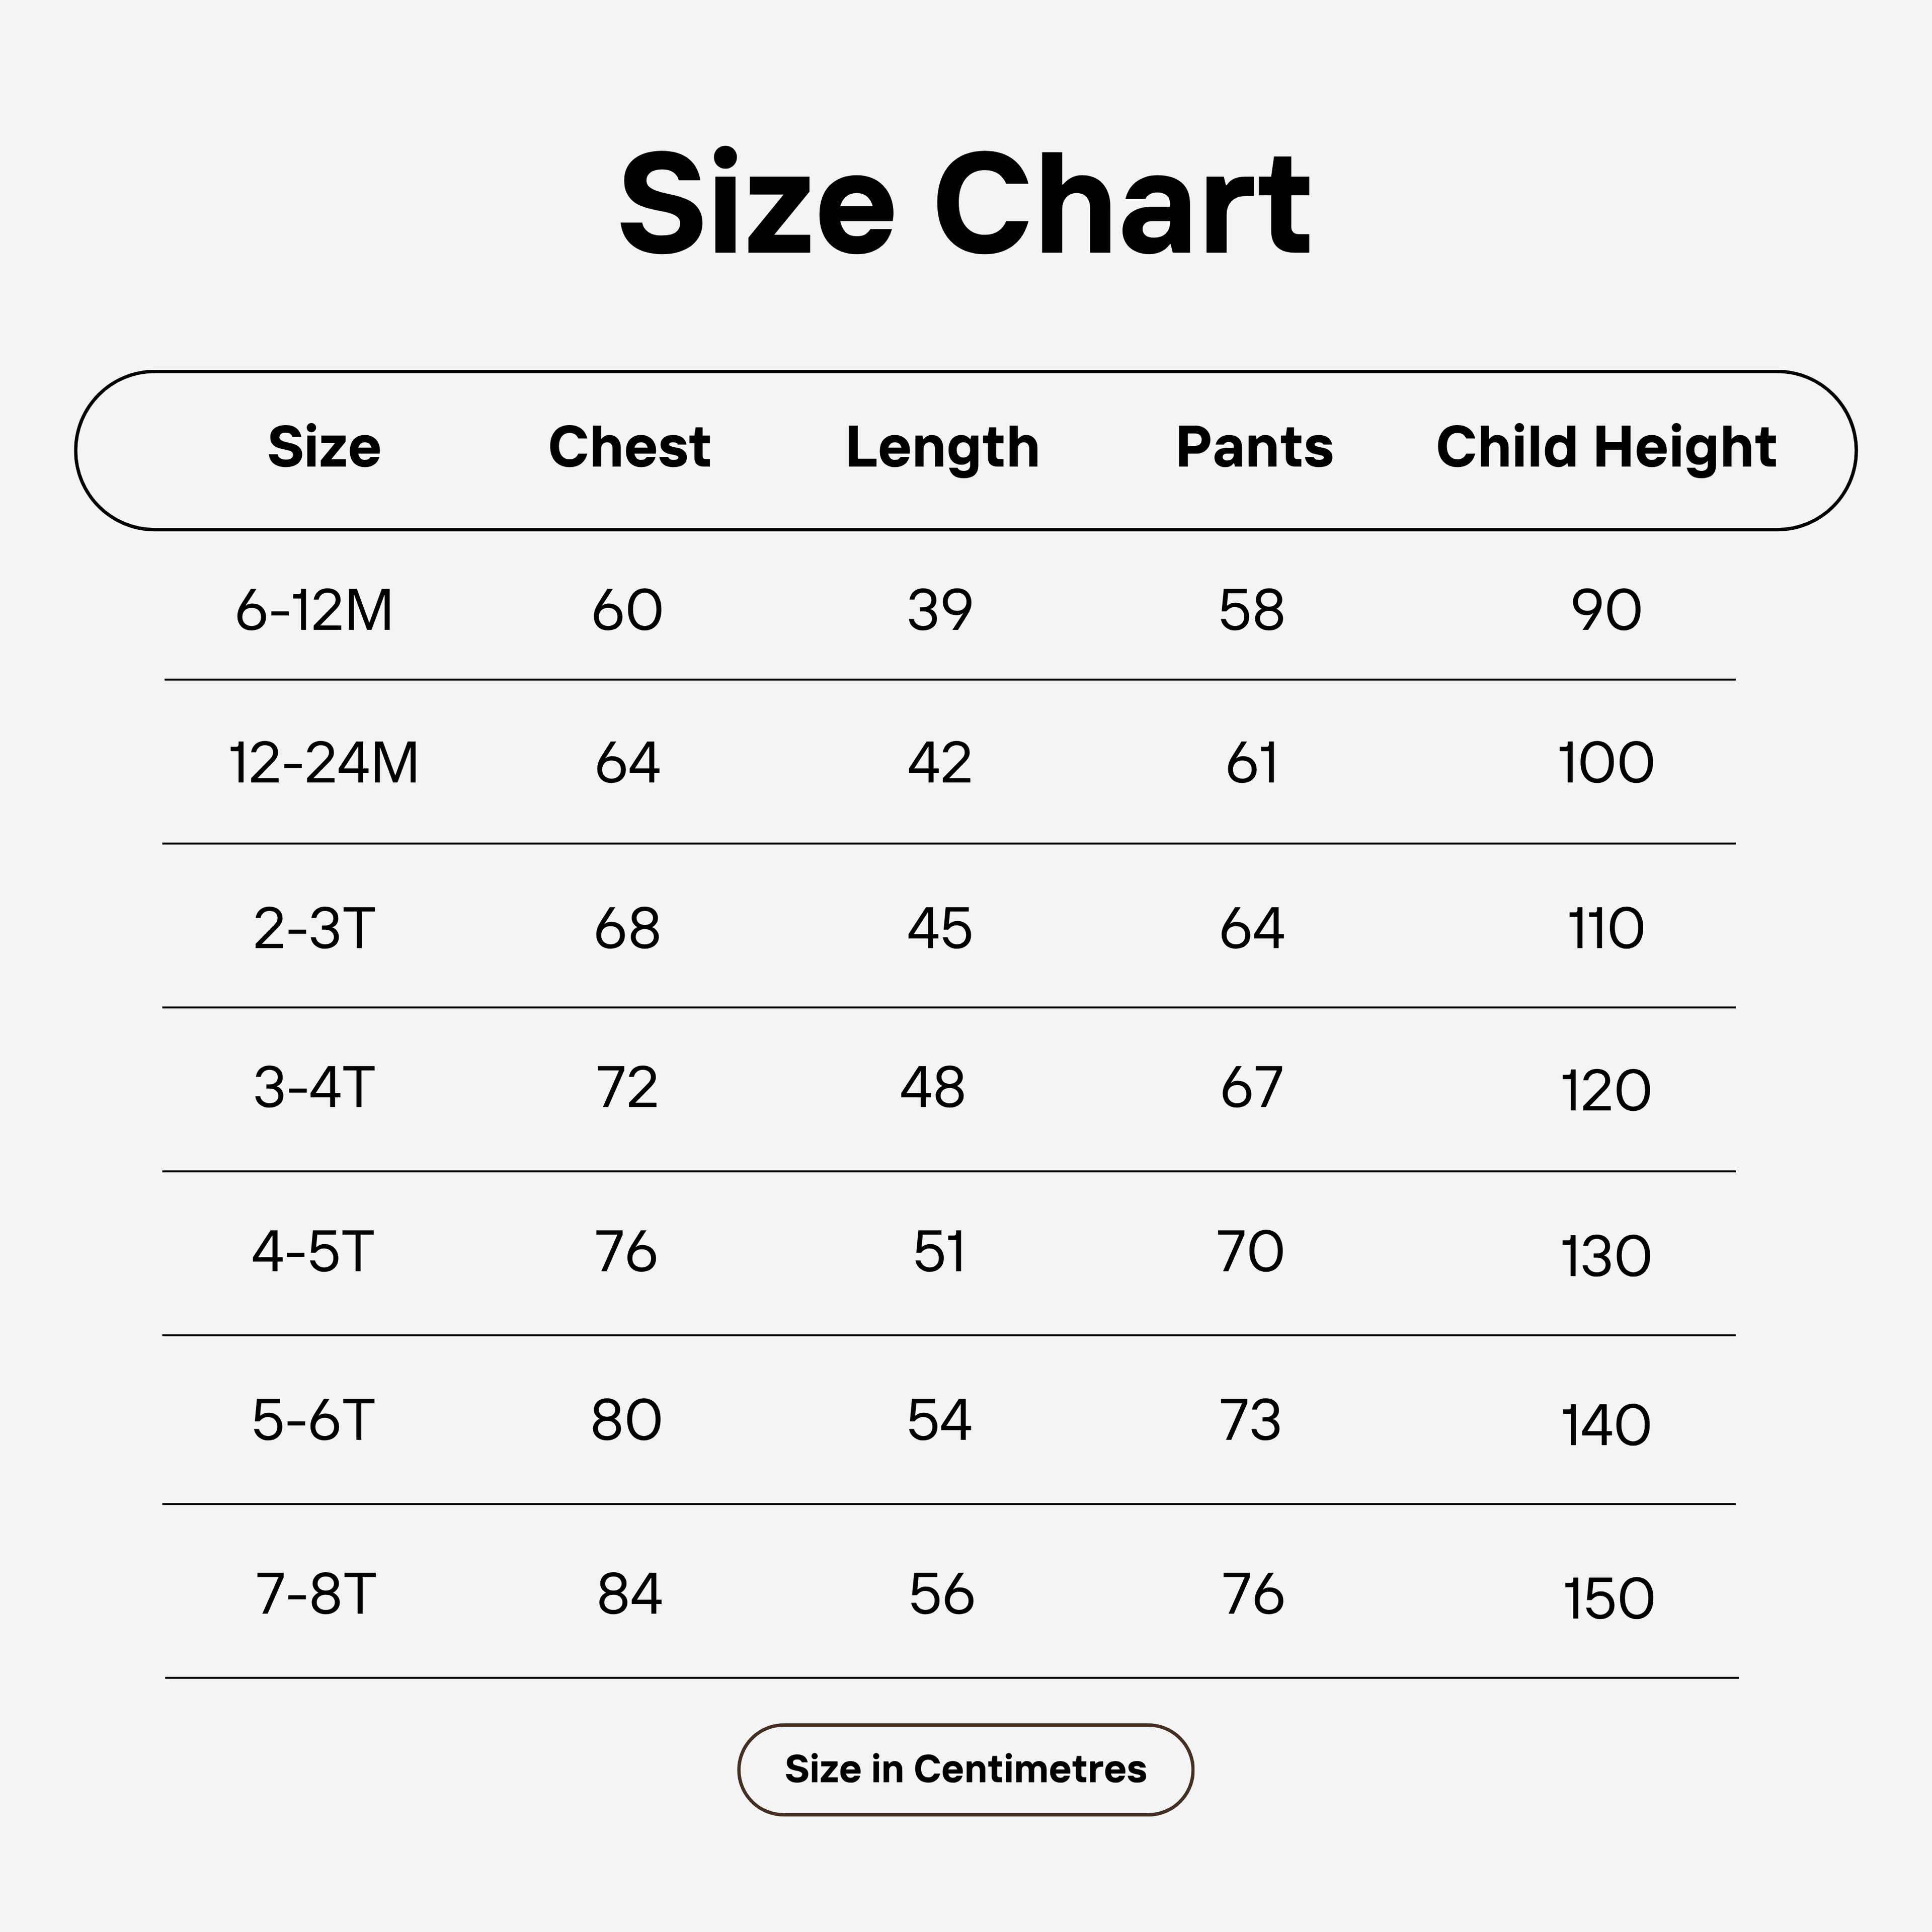Click chest value 60 for 6-12M
1932x1932 pixels.
point(627,610)
